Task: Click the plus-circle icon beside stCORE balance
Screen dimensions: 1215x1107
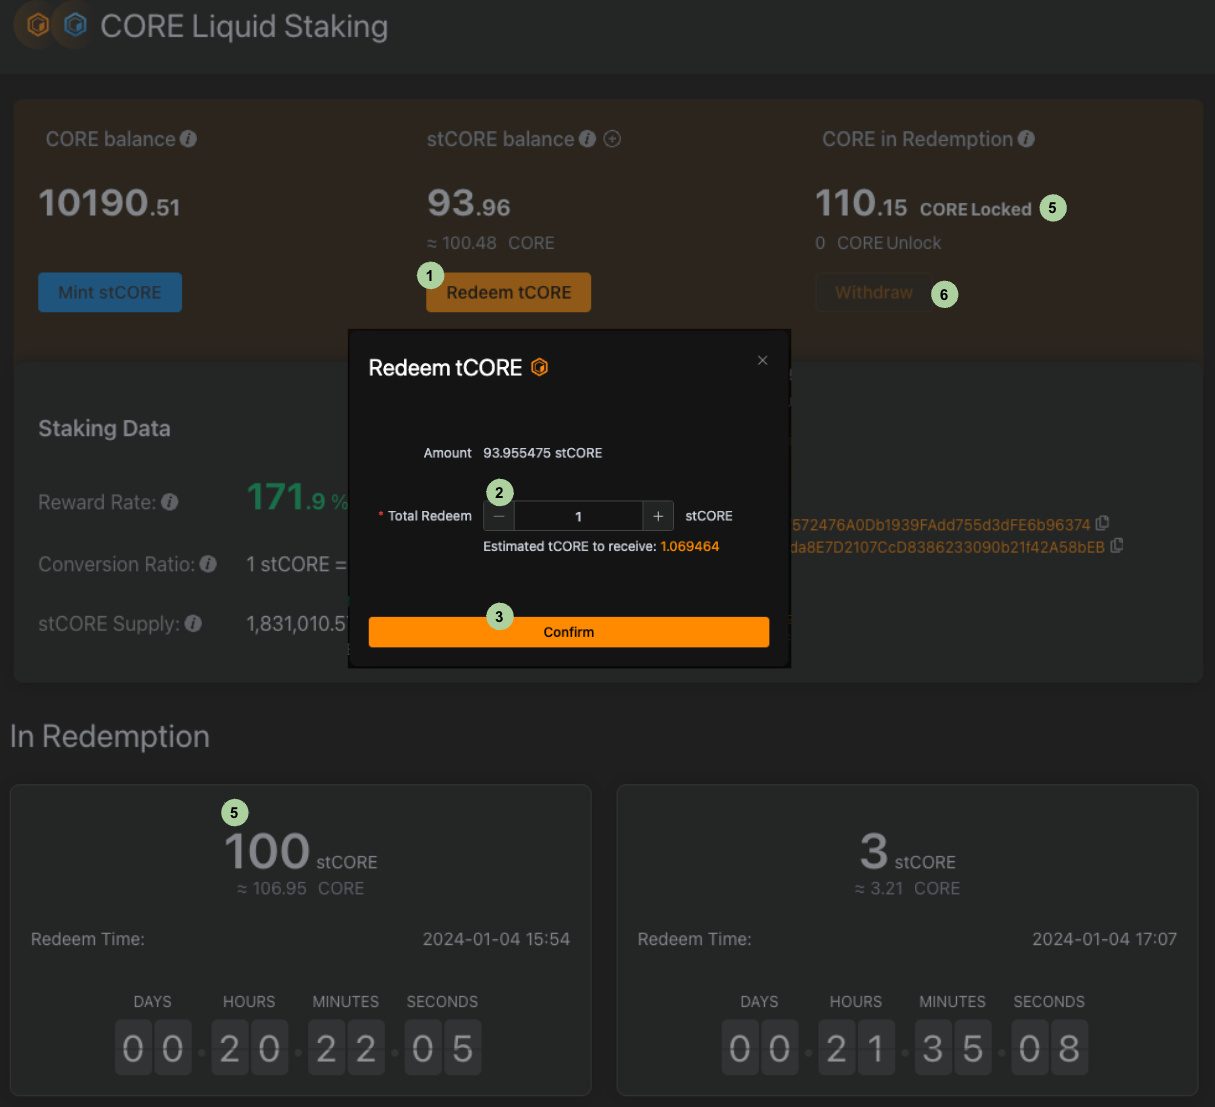Action: (x=612, y=139)
